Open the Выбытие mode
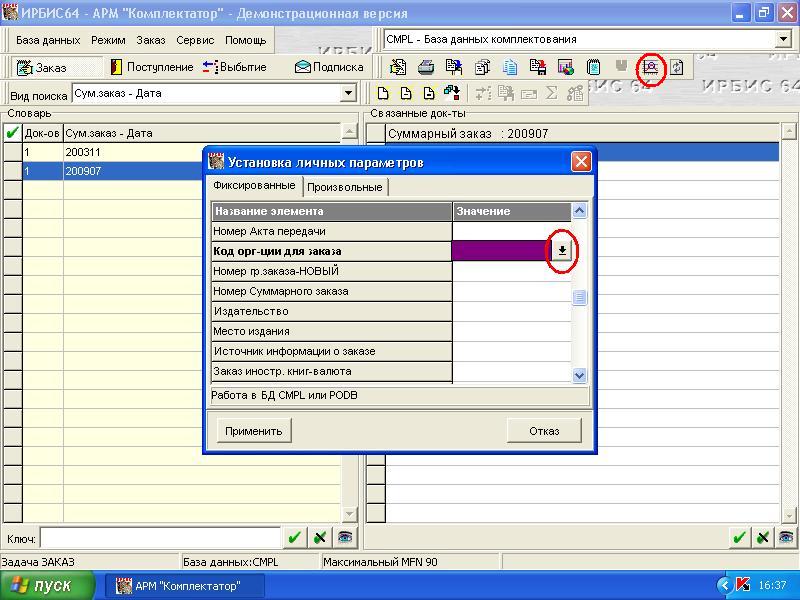 (x=235, y=67)
